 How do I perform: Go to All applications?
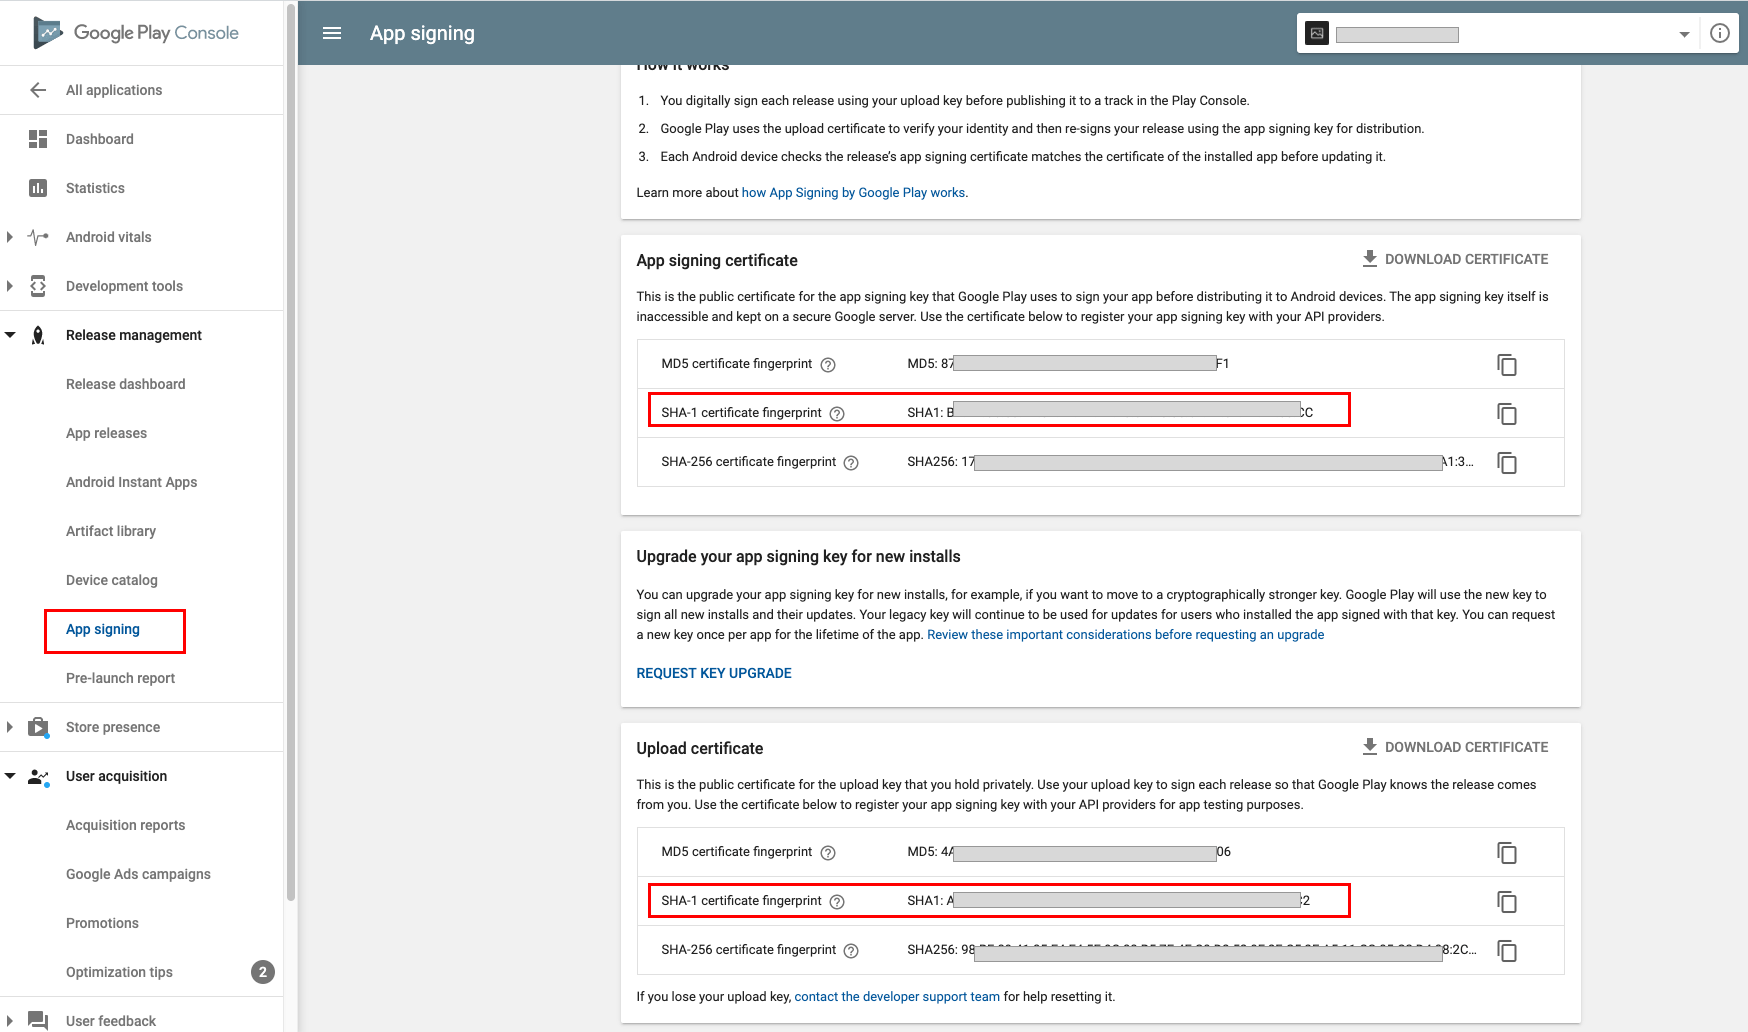[x=114, y=90]
